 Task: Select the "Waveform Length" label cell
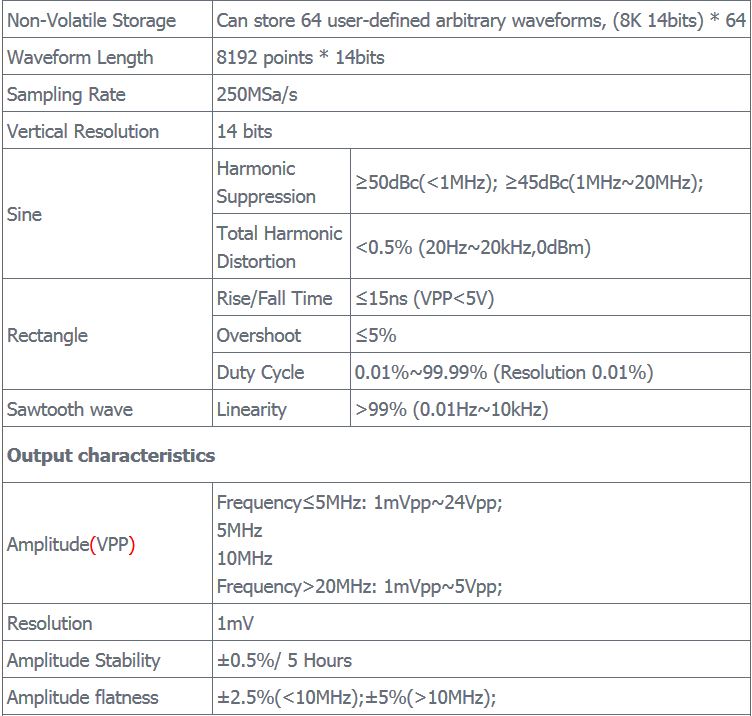click(80, 57)
